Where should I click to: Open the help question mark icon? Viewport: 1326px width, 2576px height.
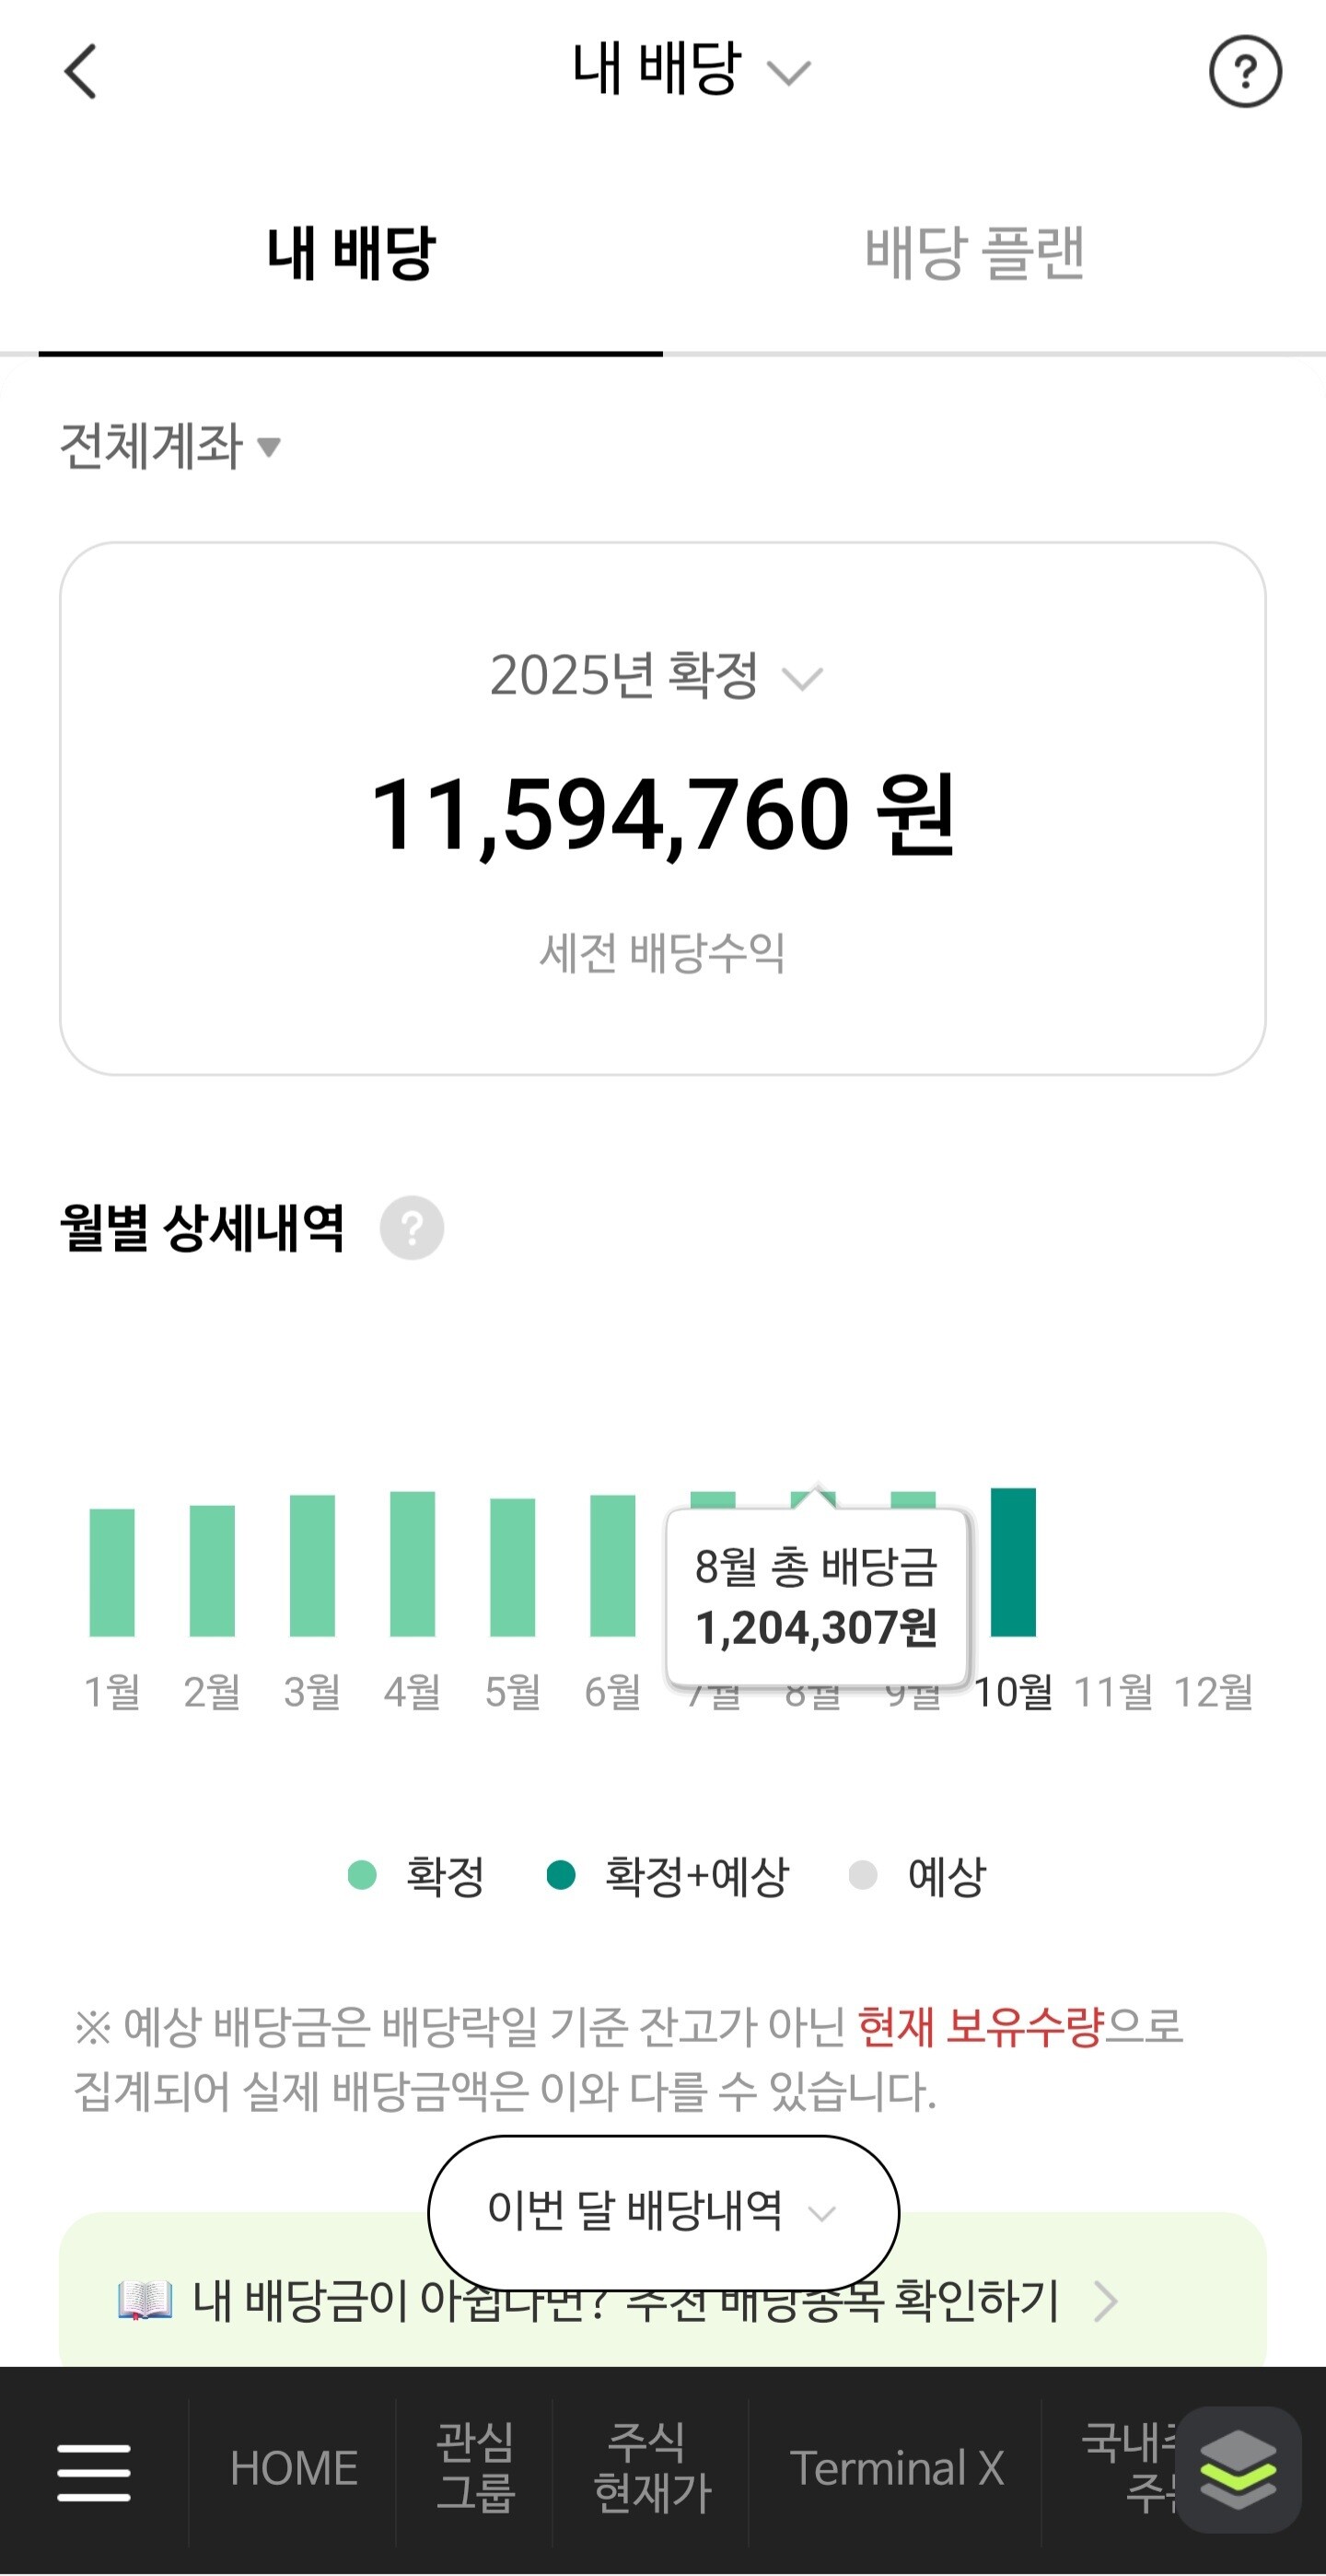coord(1245,72)
